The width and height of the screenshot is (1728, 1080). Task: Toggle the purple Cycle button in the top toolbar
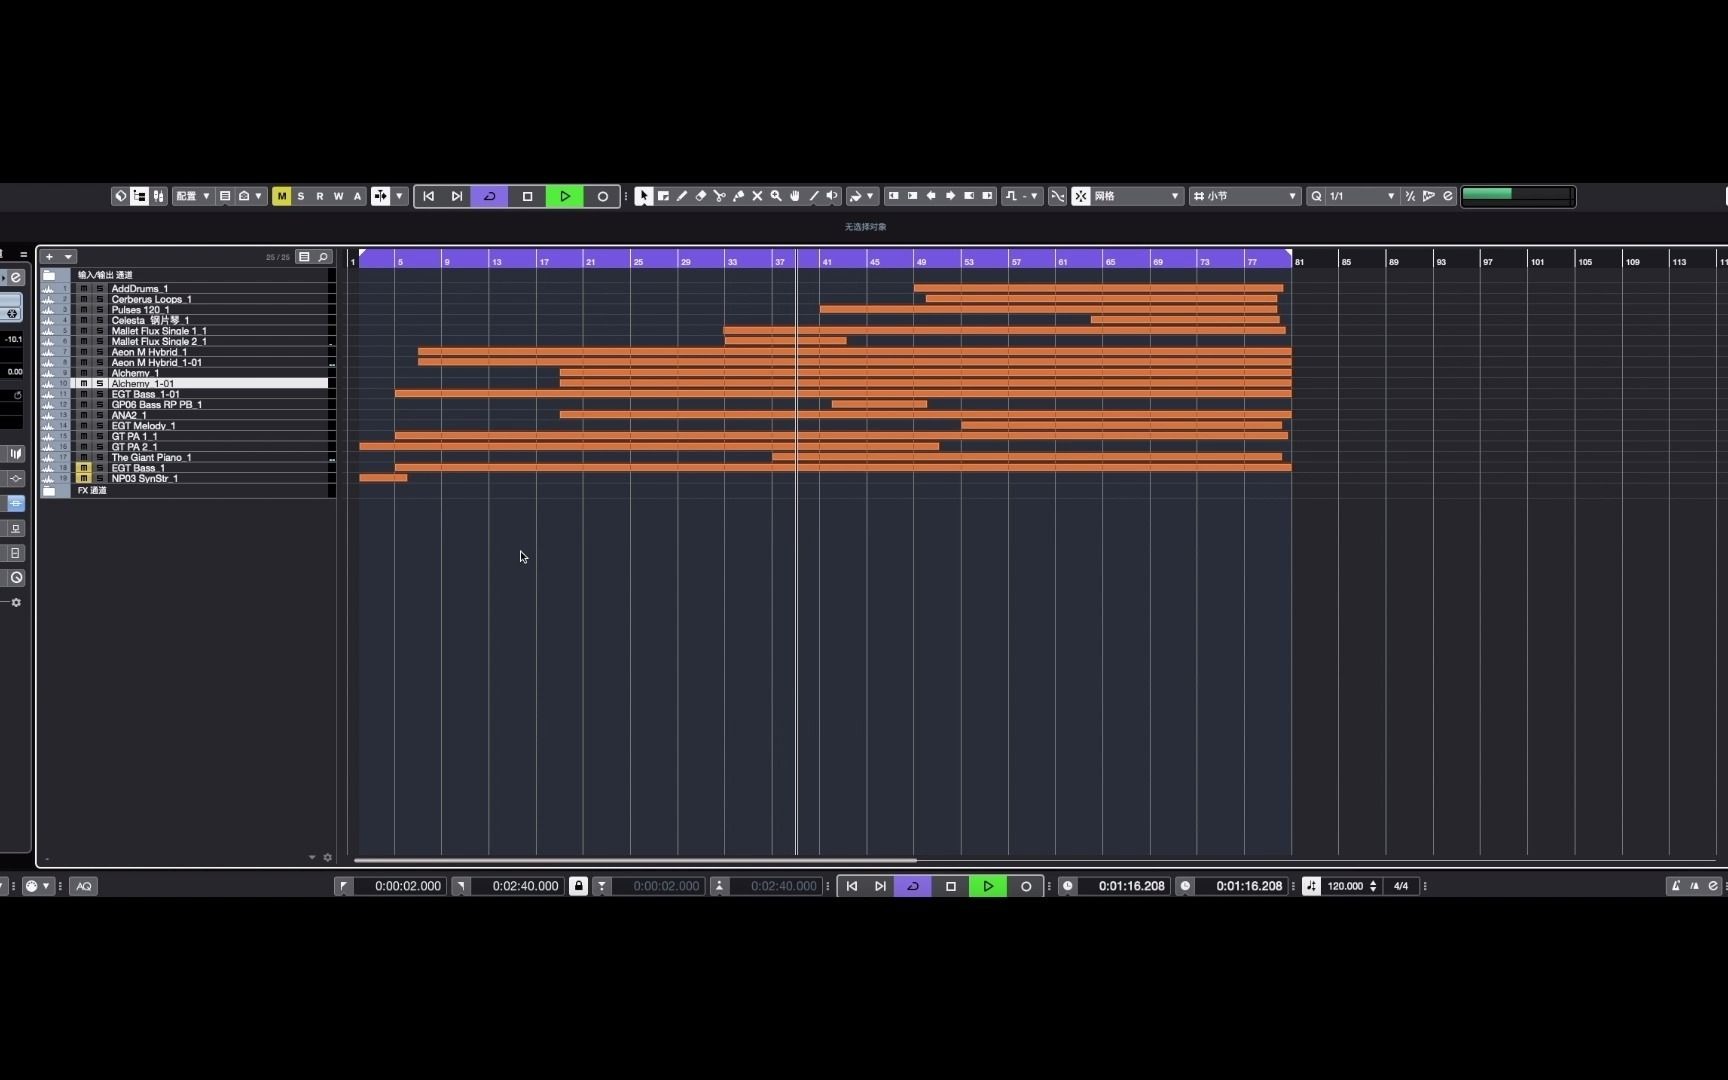pos(490,196)
